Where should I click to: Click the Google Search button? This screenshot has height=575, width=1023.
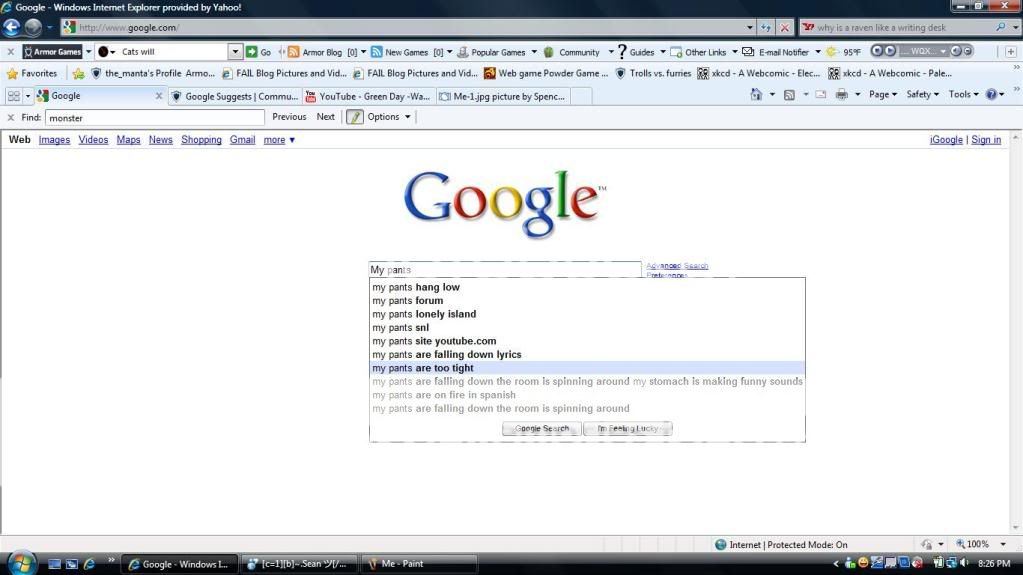[542, 429]
